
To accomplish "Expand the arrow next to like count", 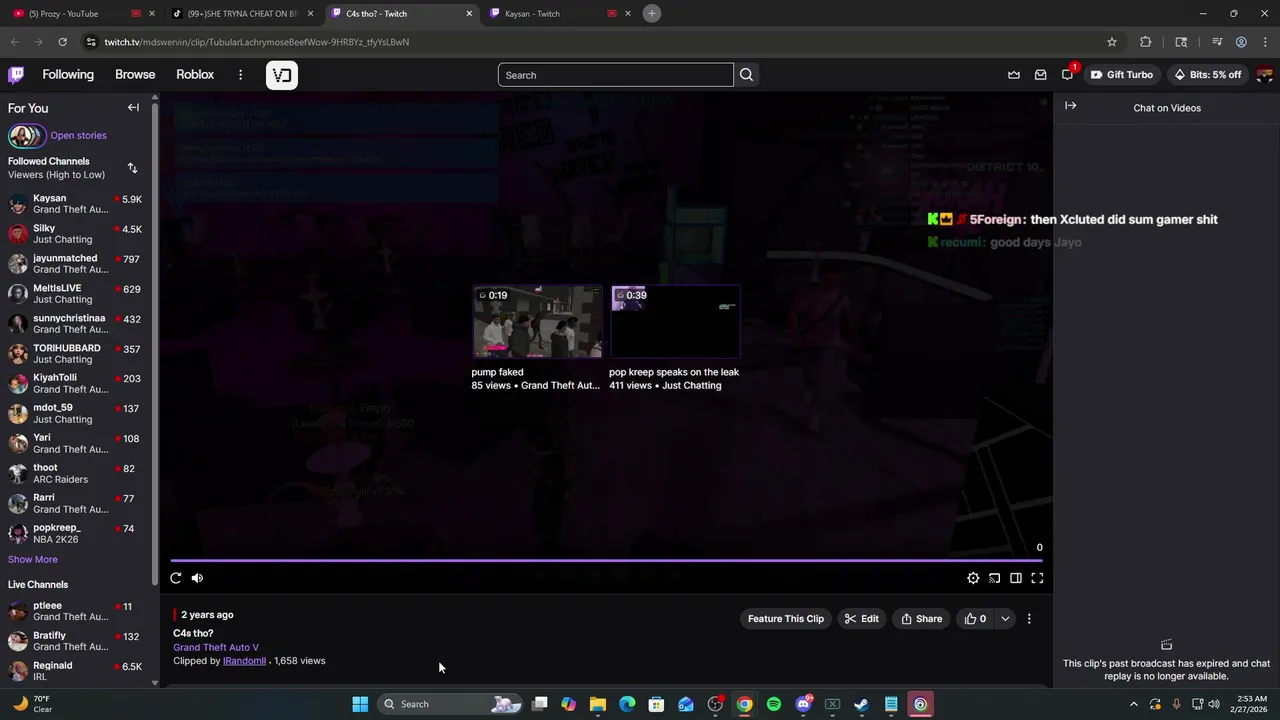I will 1005,619.
